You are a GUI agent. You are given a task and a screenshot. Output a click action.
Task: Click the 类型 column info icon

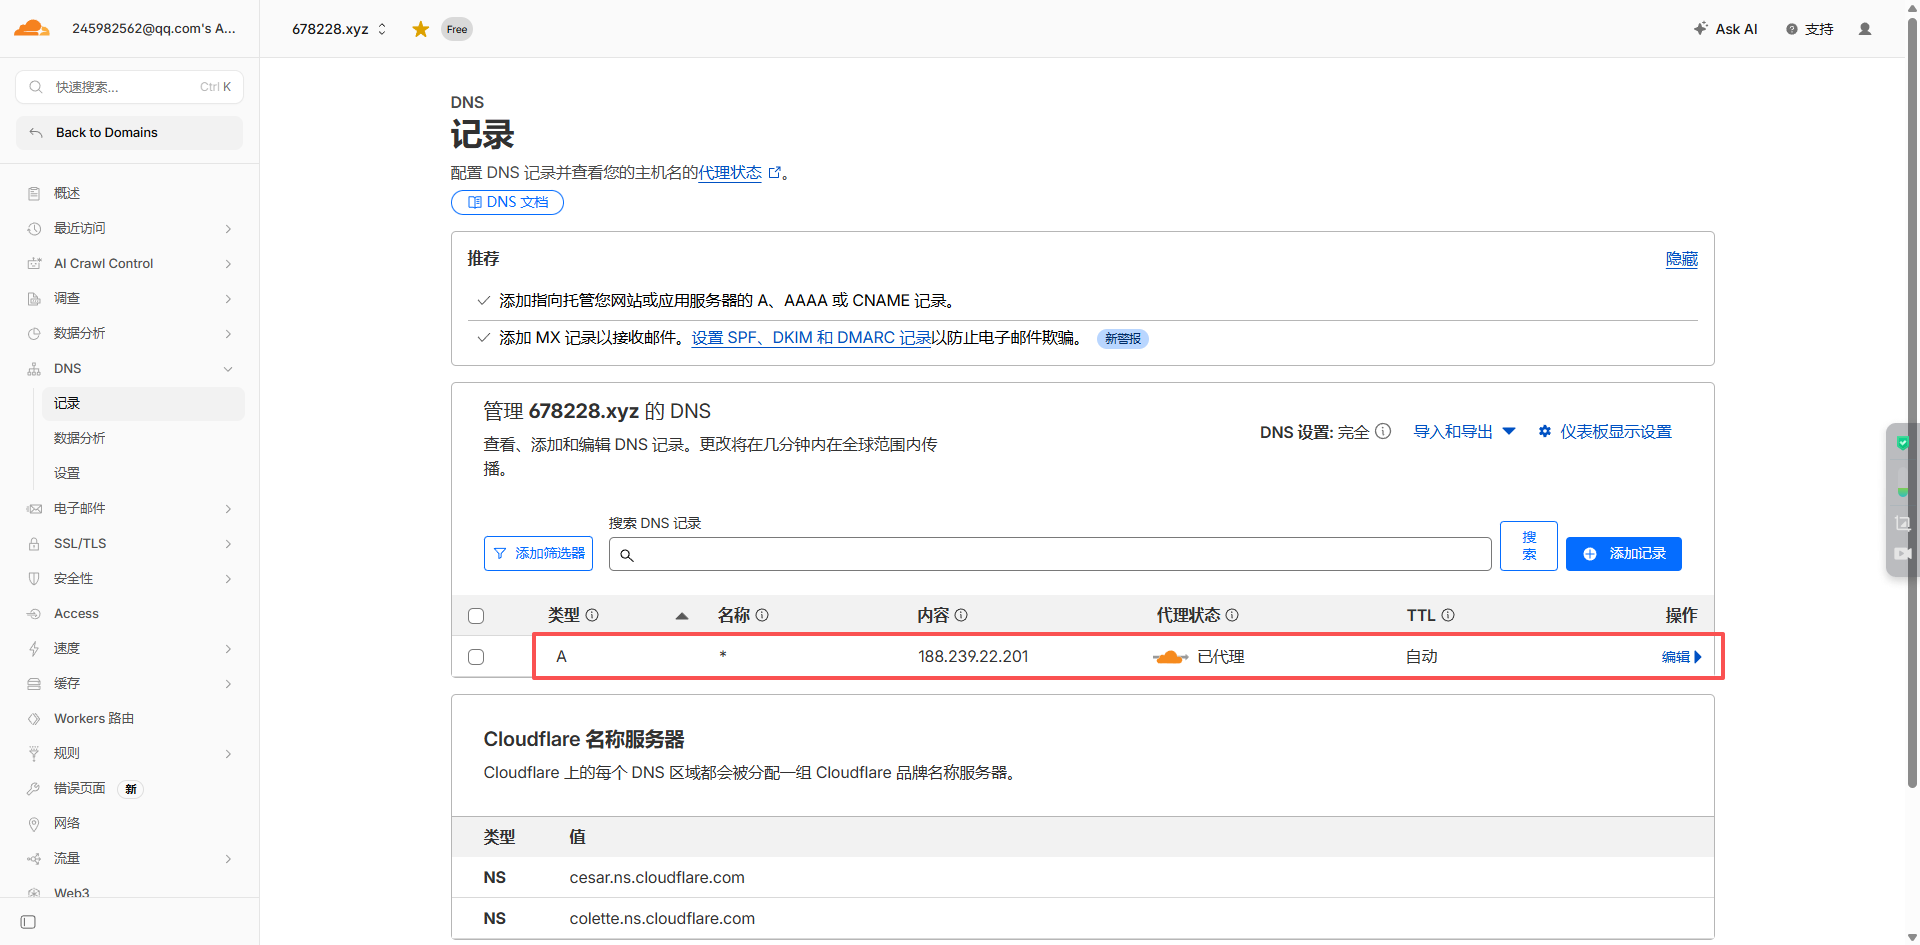[x=592, y=615]
